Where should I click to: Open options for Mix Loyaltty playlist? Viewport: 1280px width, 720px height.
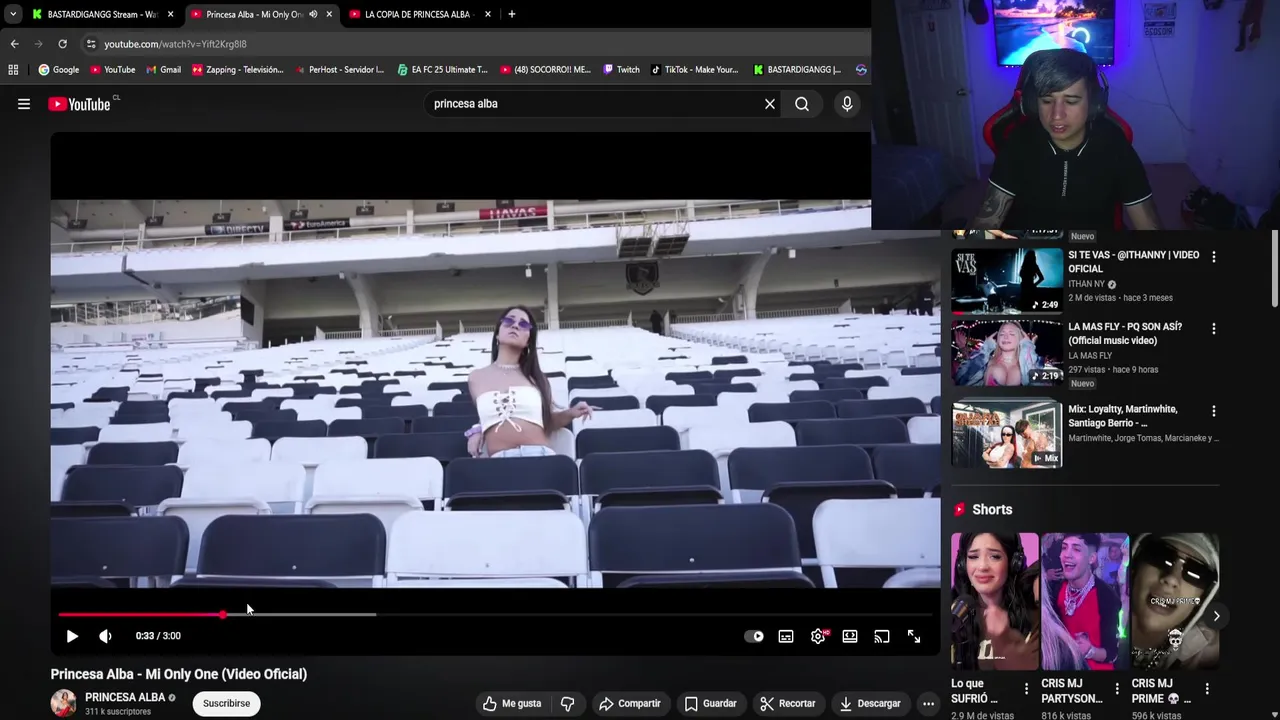[x=1214, y=411]
